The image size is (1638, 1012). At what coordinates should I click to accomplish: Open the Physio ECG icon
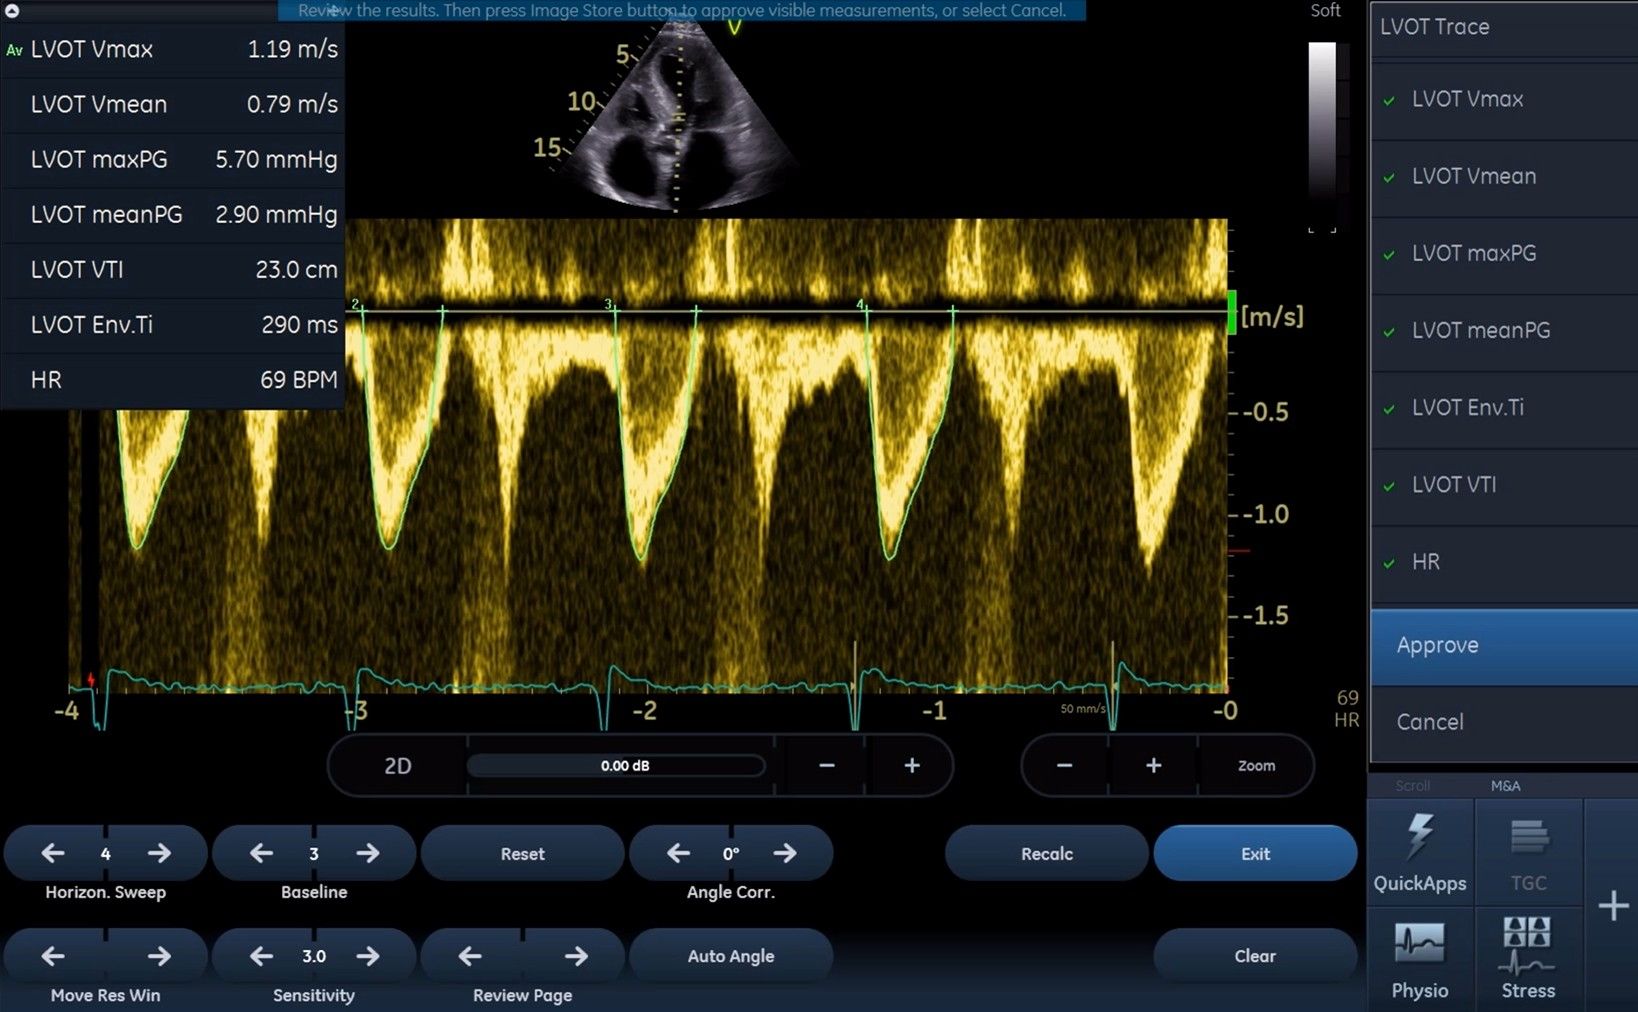click(1419, 959)
